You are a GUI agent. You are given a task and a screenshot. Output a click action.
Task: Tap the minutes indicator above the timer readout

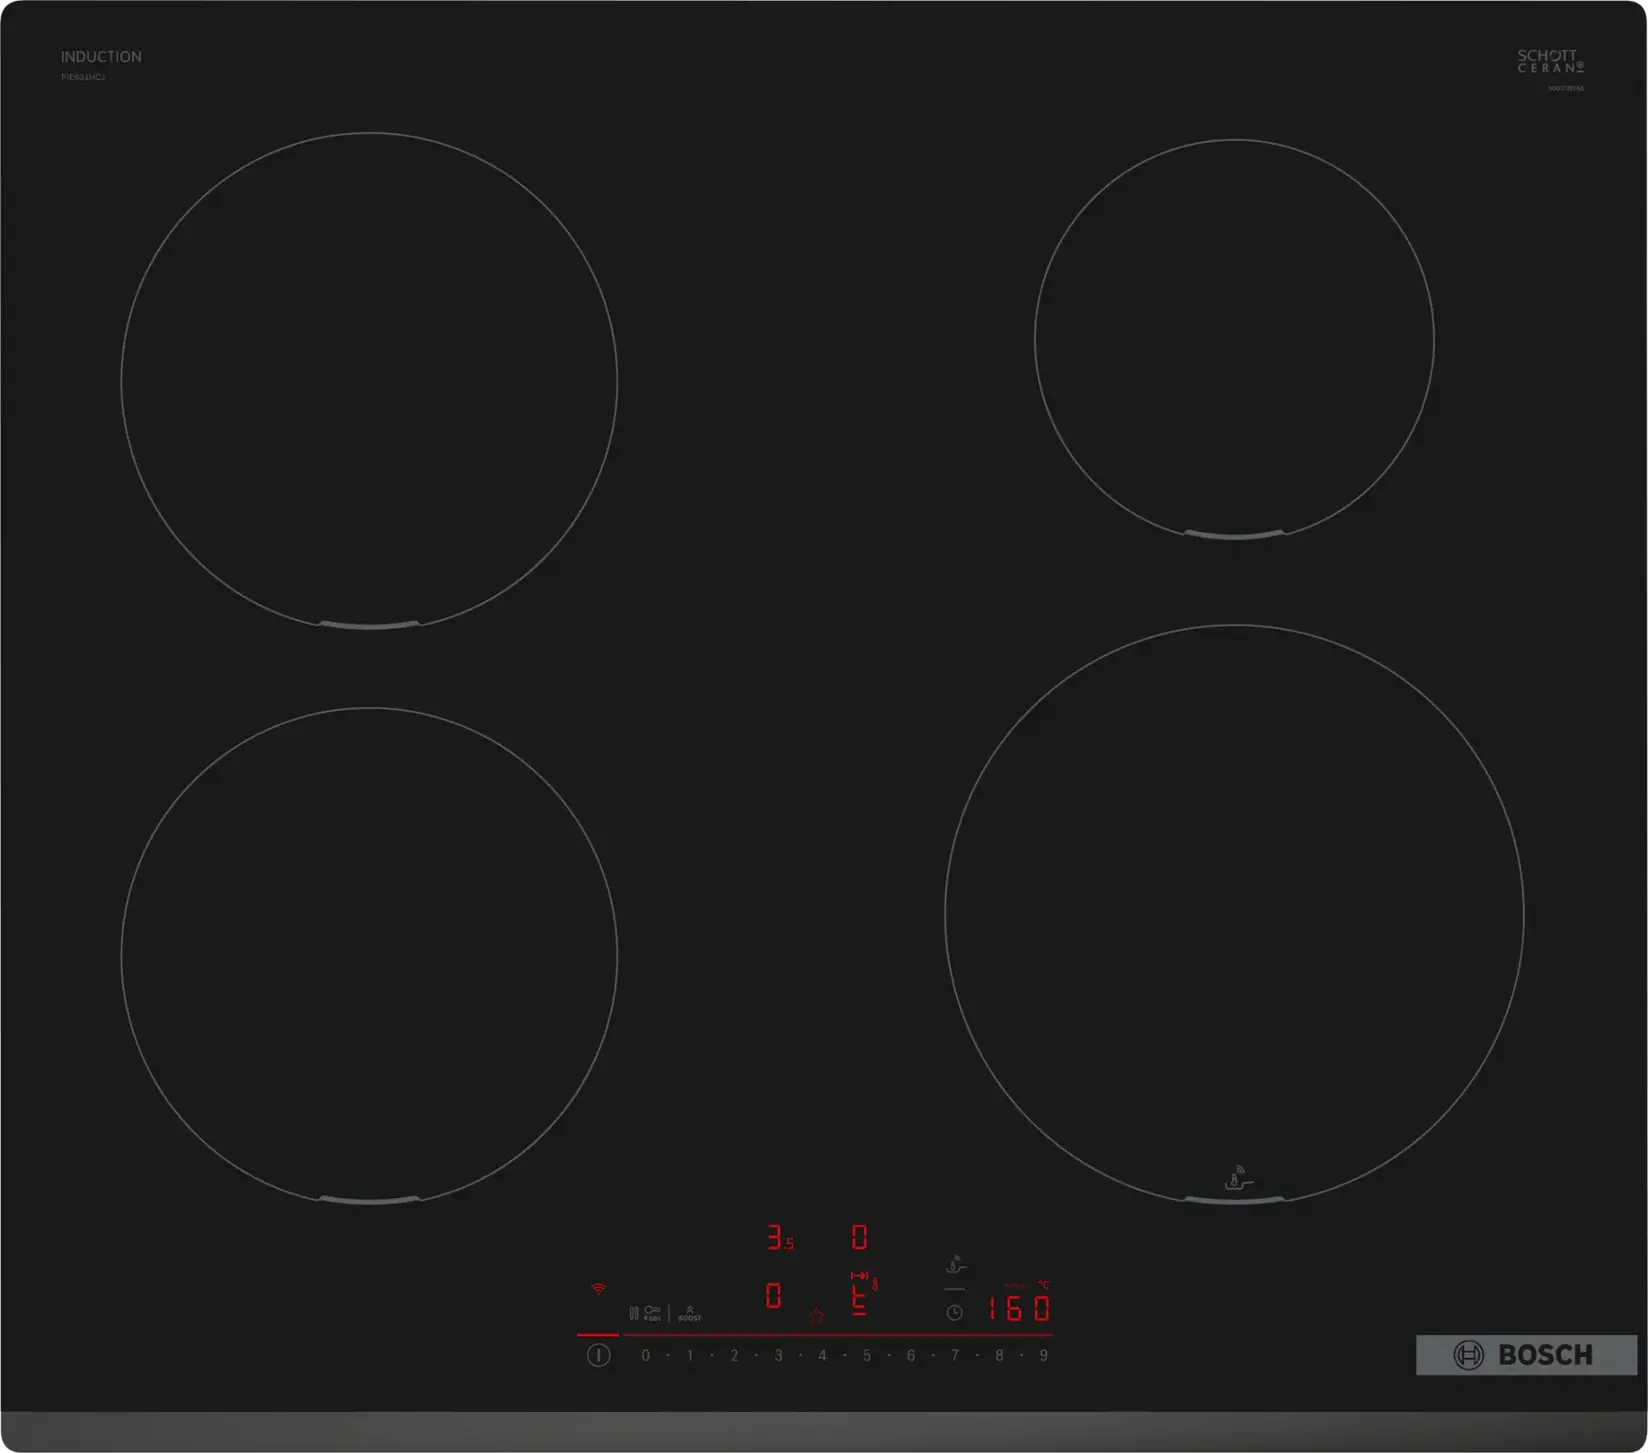(x=1015, y=1285)
